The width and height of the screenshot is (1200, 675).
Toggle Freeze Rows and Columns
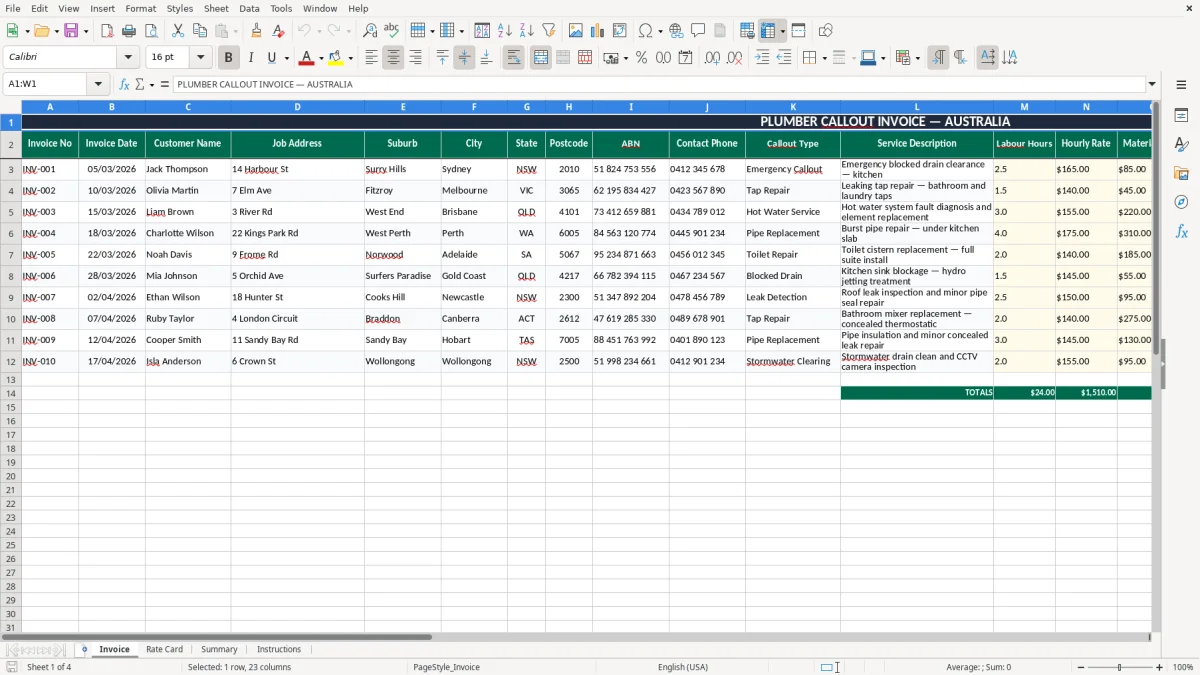[768, 31]
